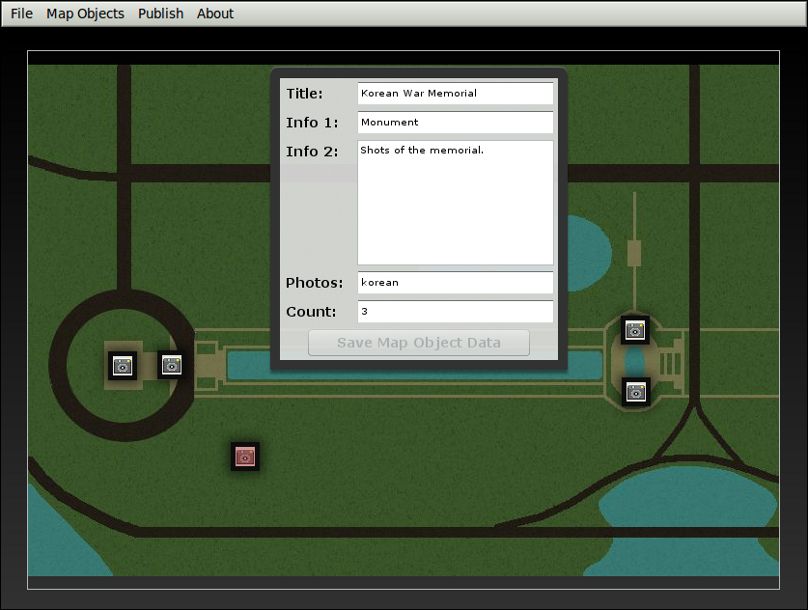Viewport: 808px width, 610px height.
Task: Click the Photos: label
Action: coord(314,283)
